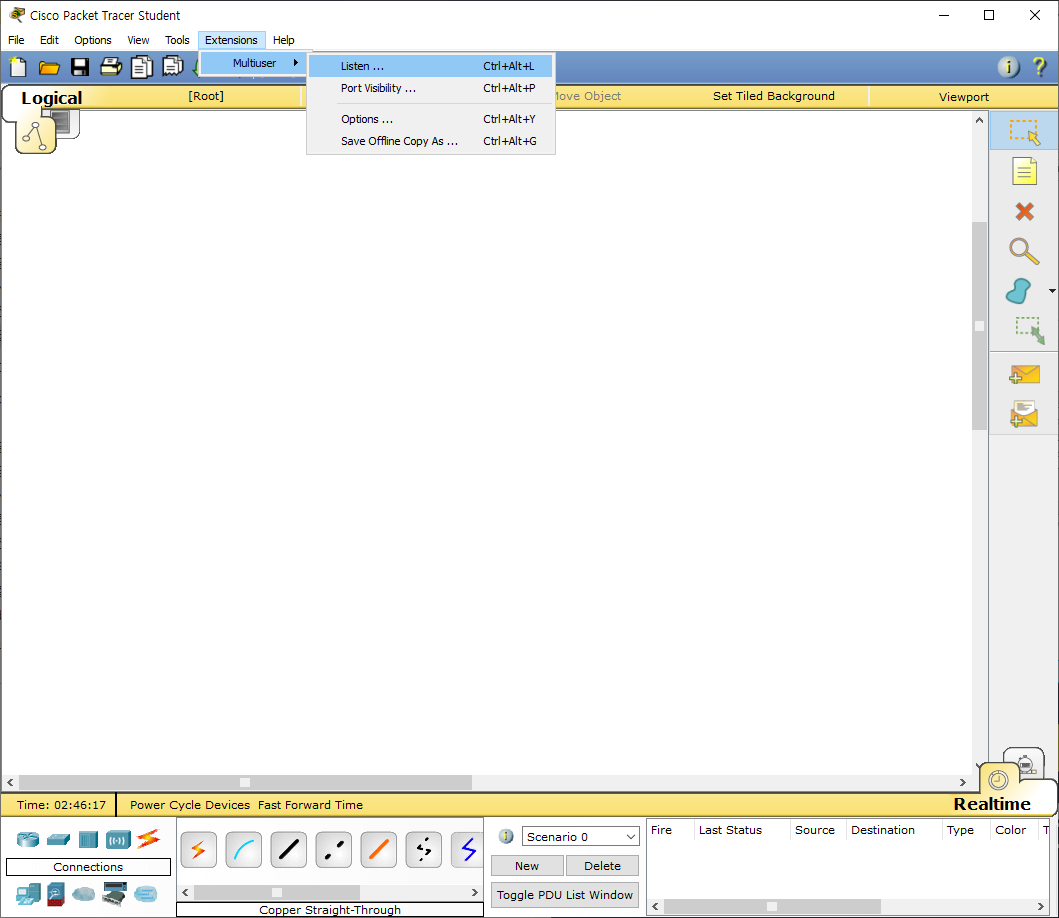The width and height of the screenshot is (1059, 918).
Task: Click the Paste toolbar icon
Action: (173, 67)
